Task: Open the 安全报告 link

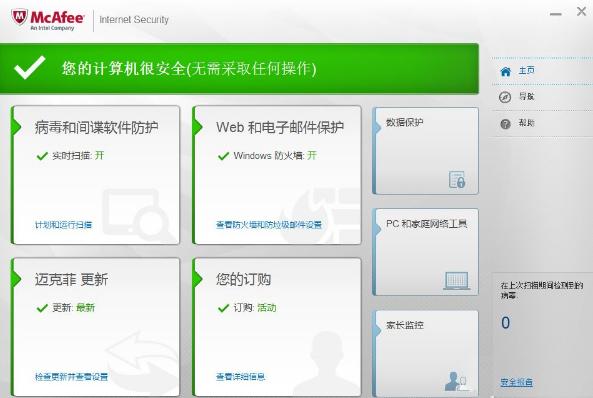Action: [517, 382]
